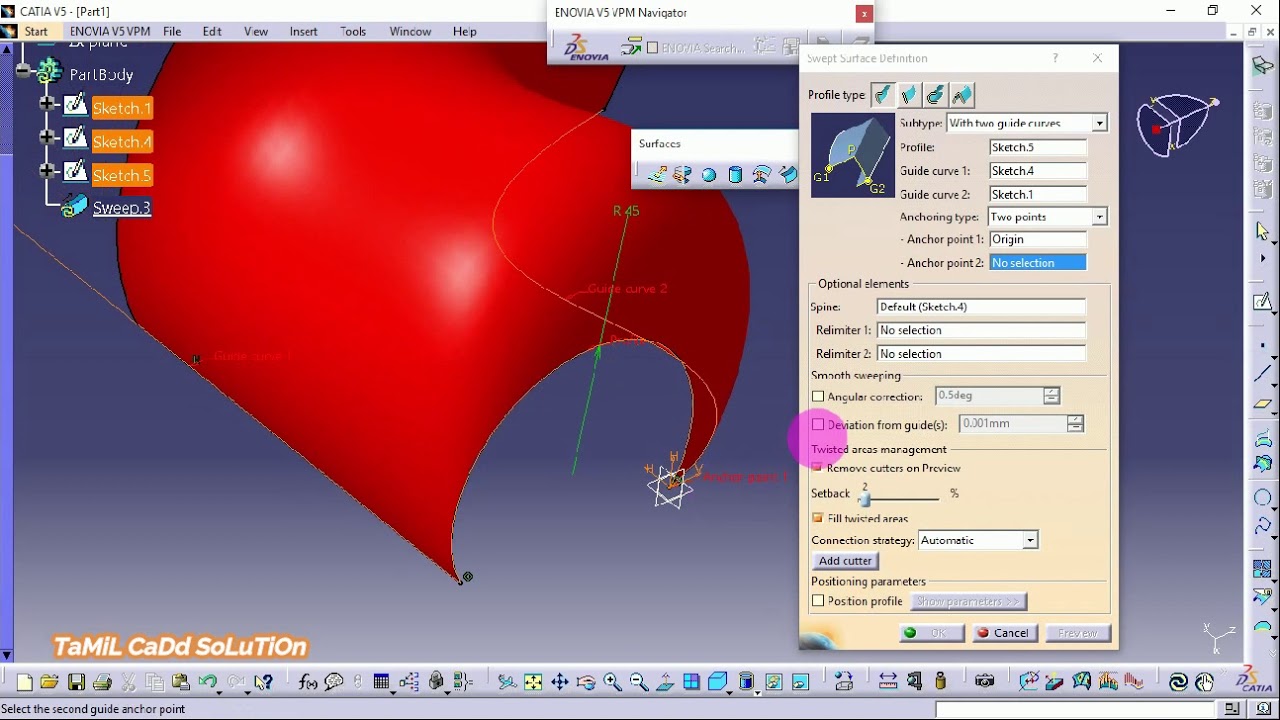The height and width of the screenshot is (720, 1280).
Task: Click the New document icon
Action: [x=24, y=682]
